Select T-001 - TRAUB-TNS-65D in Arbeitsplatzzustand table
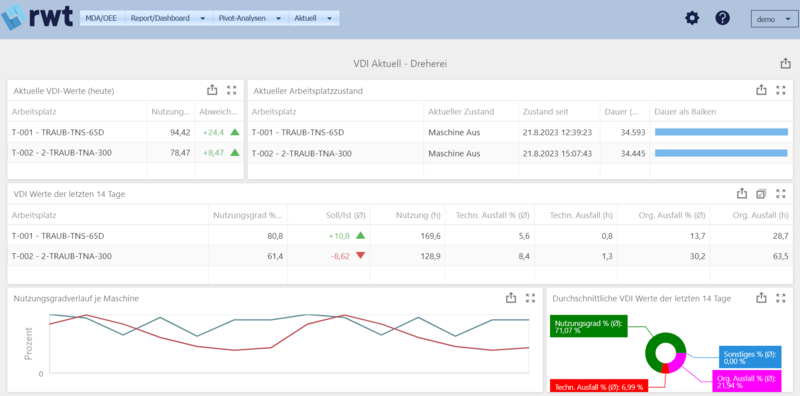The width and height of the screenshot is (800, 396). pos(298,132)
